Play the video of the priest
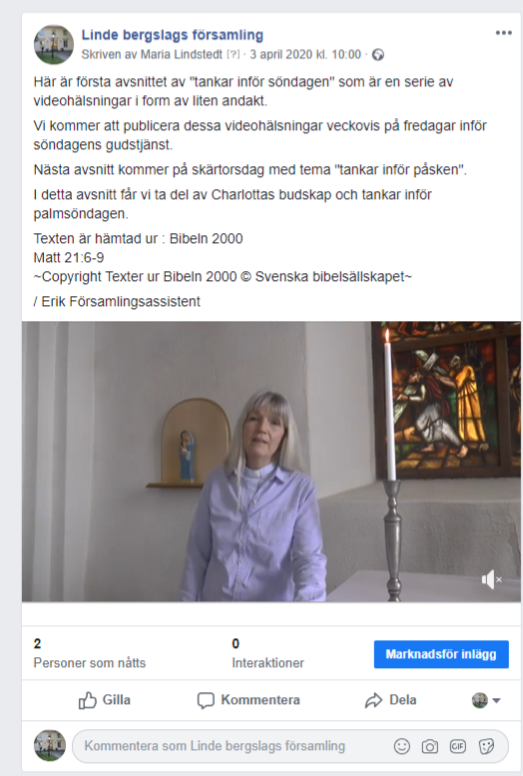523x776 pixels. click(271, 461)
